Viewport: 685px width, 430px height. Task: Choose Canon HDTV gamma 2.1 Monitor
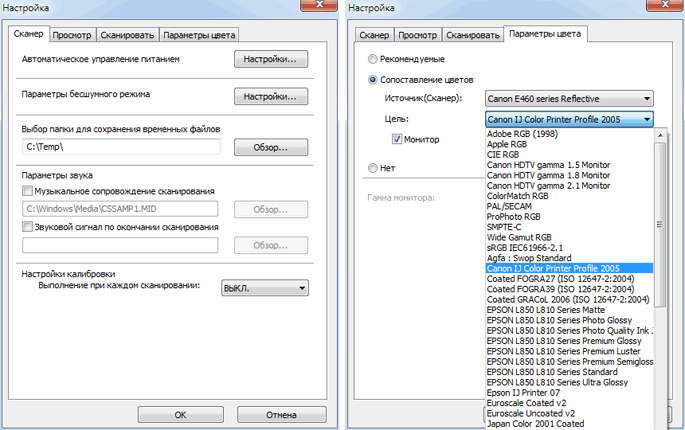[570, 186]
